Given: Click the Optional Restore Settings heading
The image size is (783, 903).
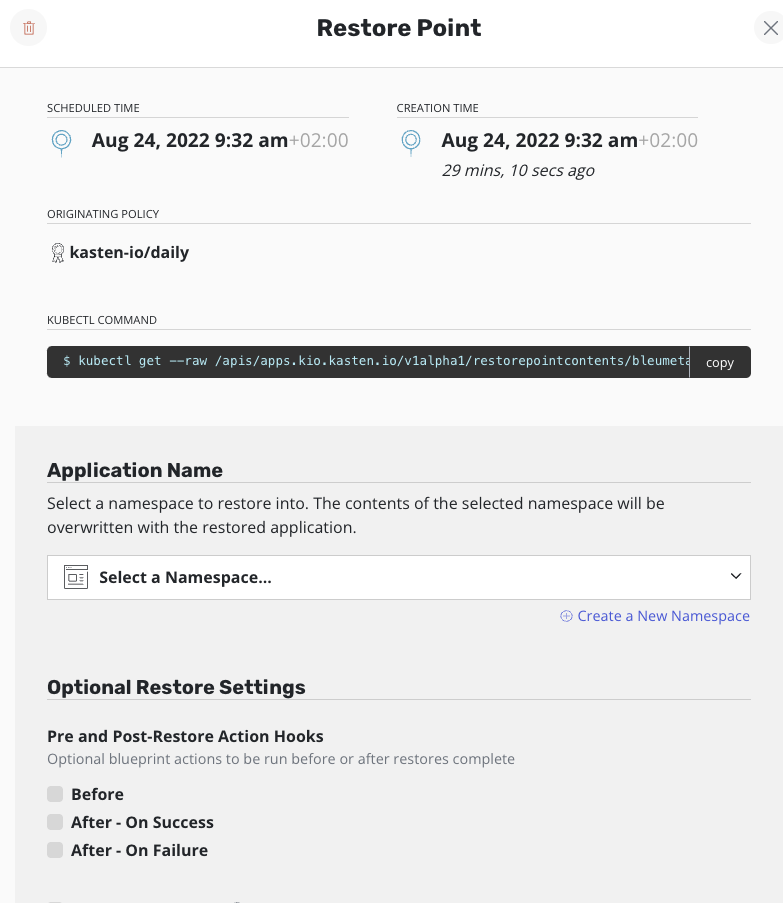Looking at the screenshot, I should point(176,687).
